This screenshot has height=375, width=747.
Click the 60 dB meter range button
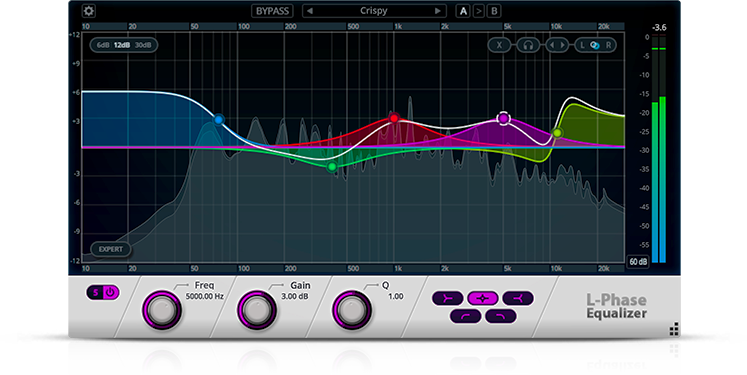coord(638,262)
